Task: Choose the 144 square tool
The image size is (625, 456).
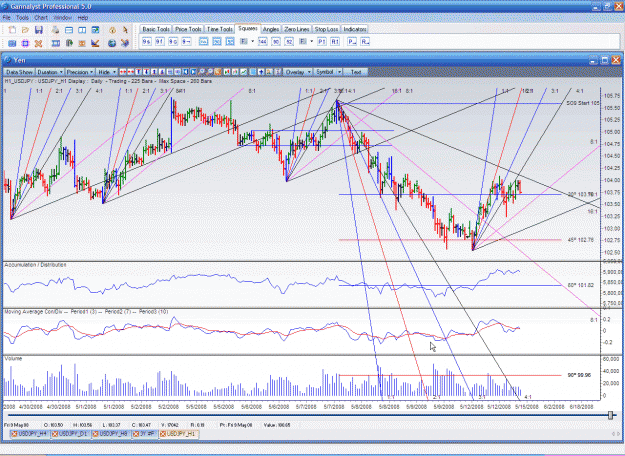Action: coord(262,41)
